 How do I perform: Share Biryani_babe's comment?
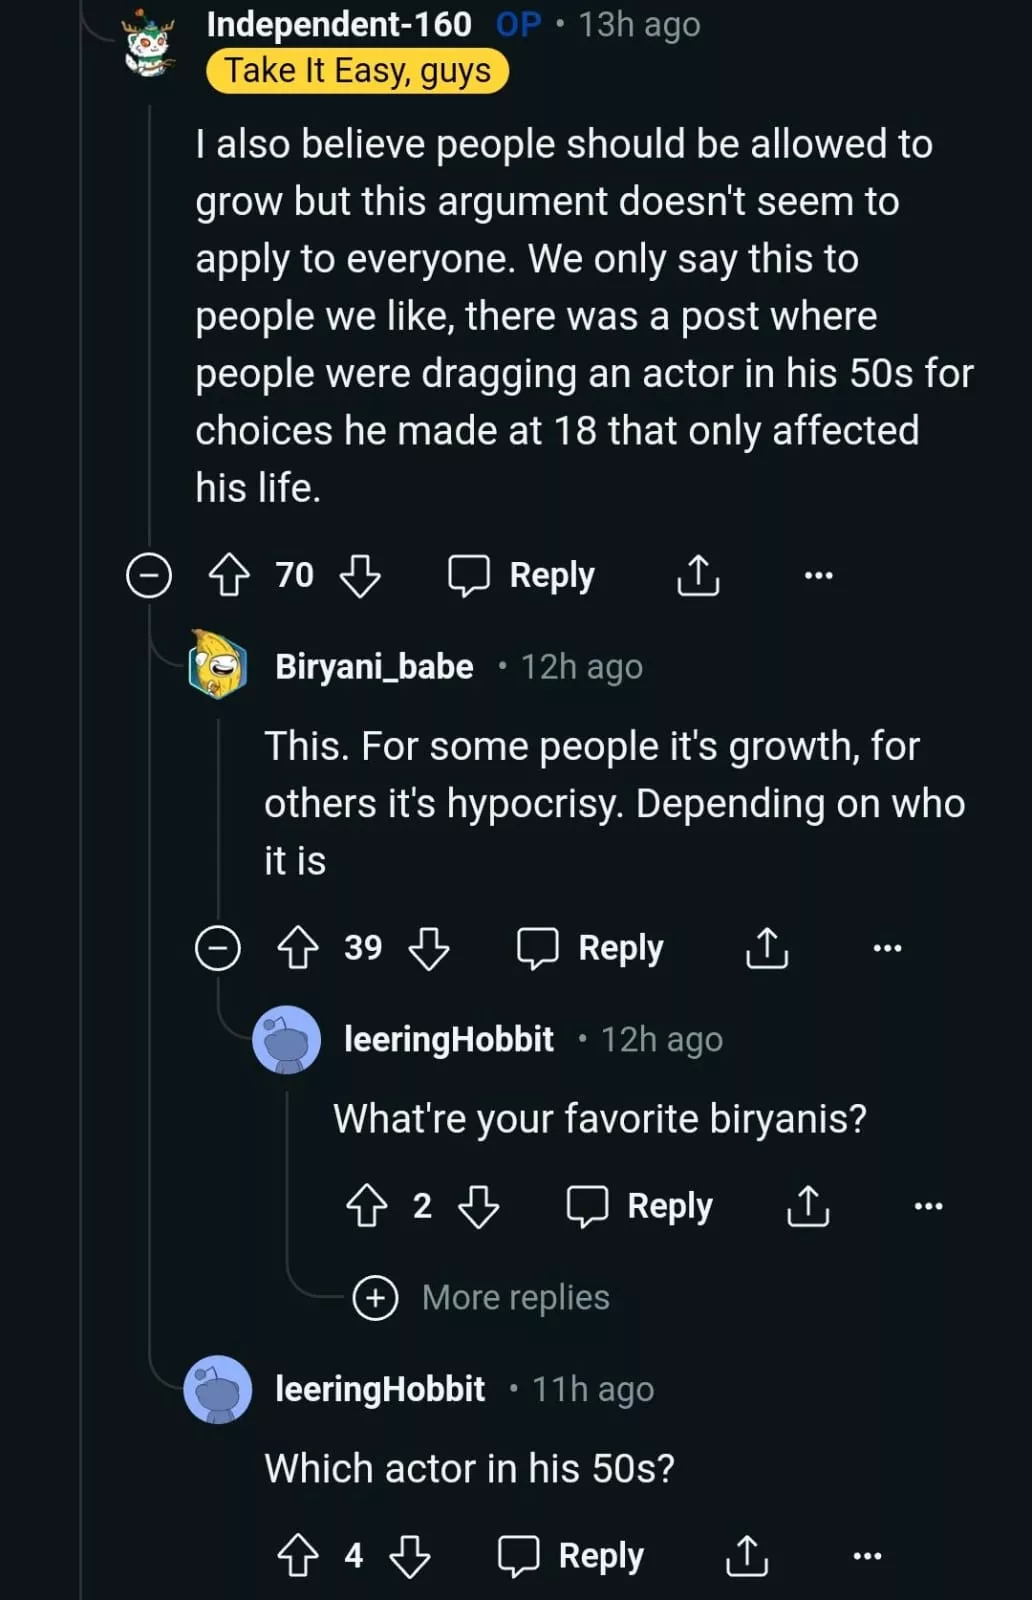click(x=767, y=948)
